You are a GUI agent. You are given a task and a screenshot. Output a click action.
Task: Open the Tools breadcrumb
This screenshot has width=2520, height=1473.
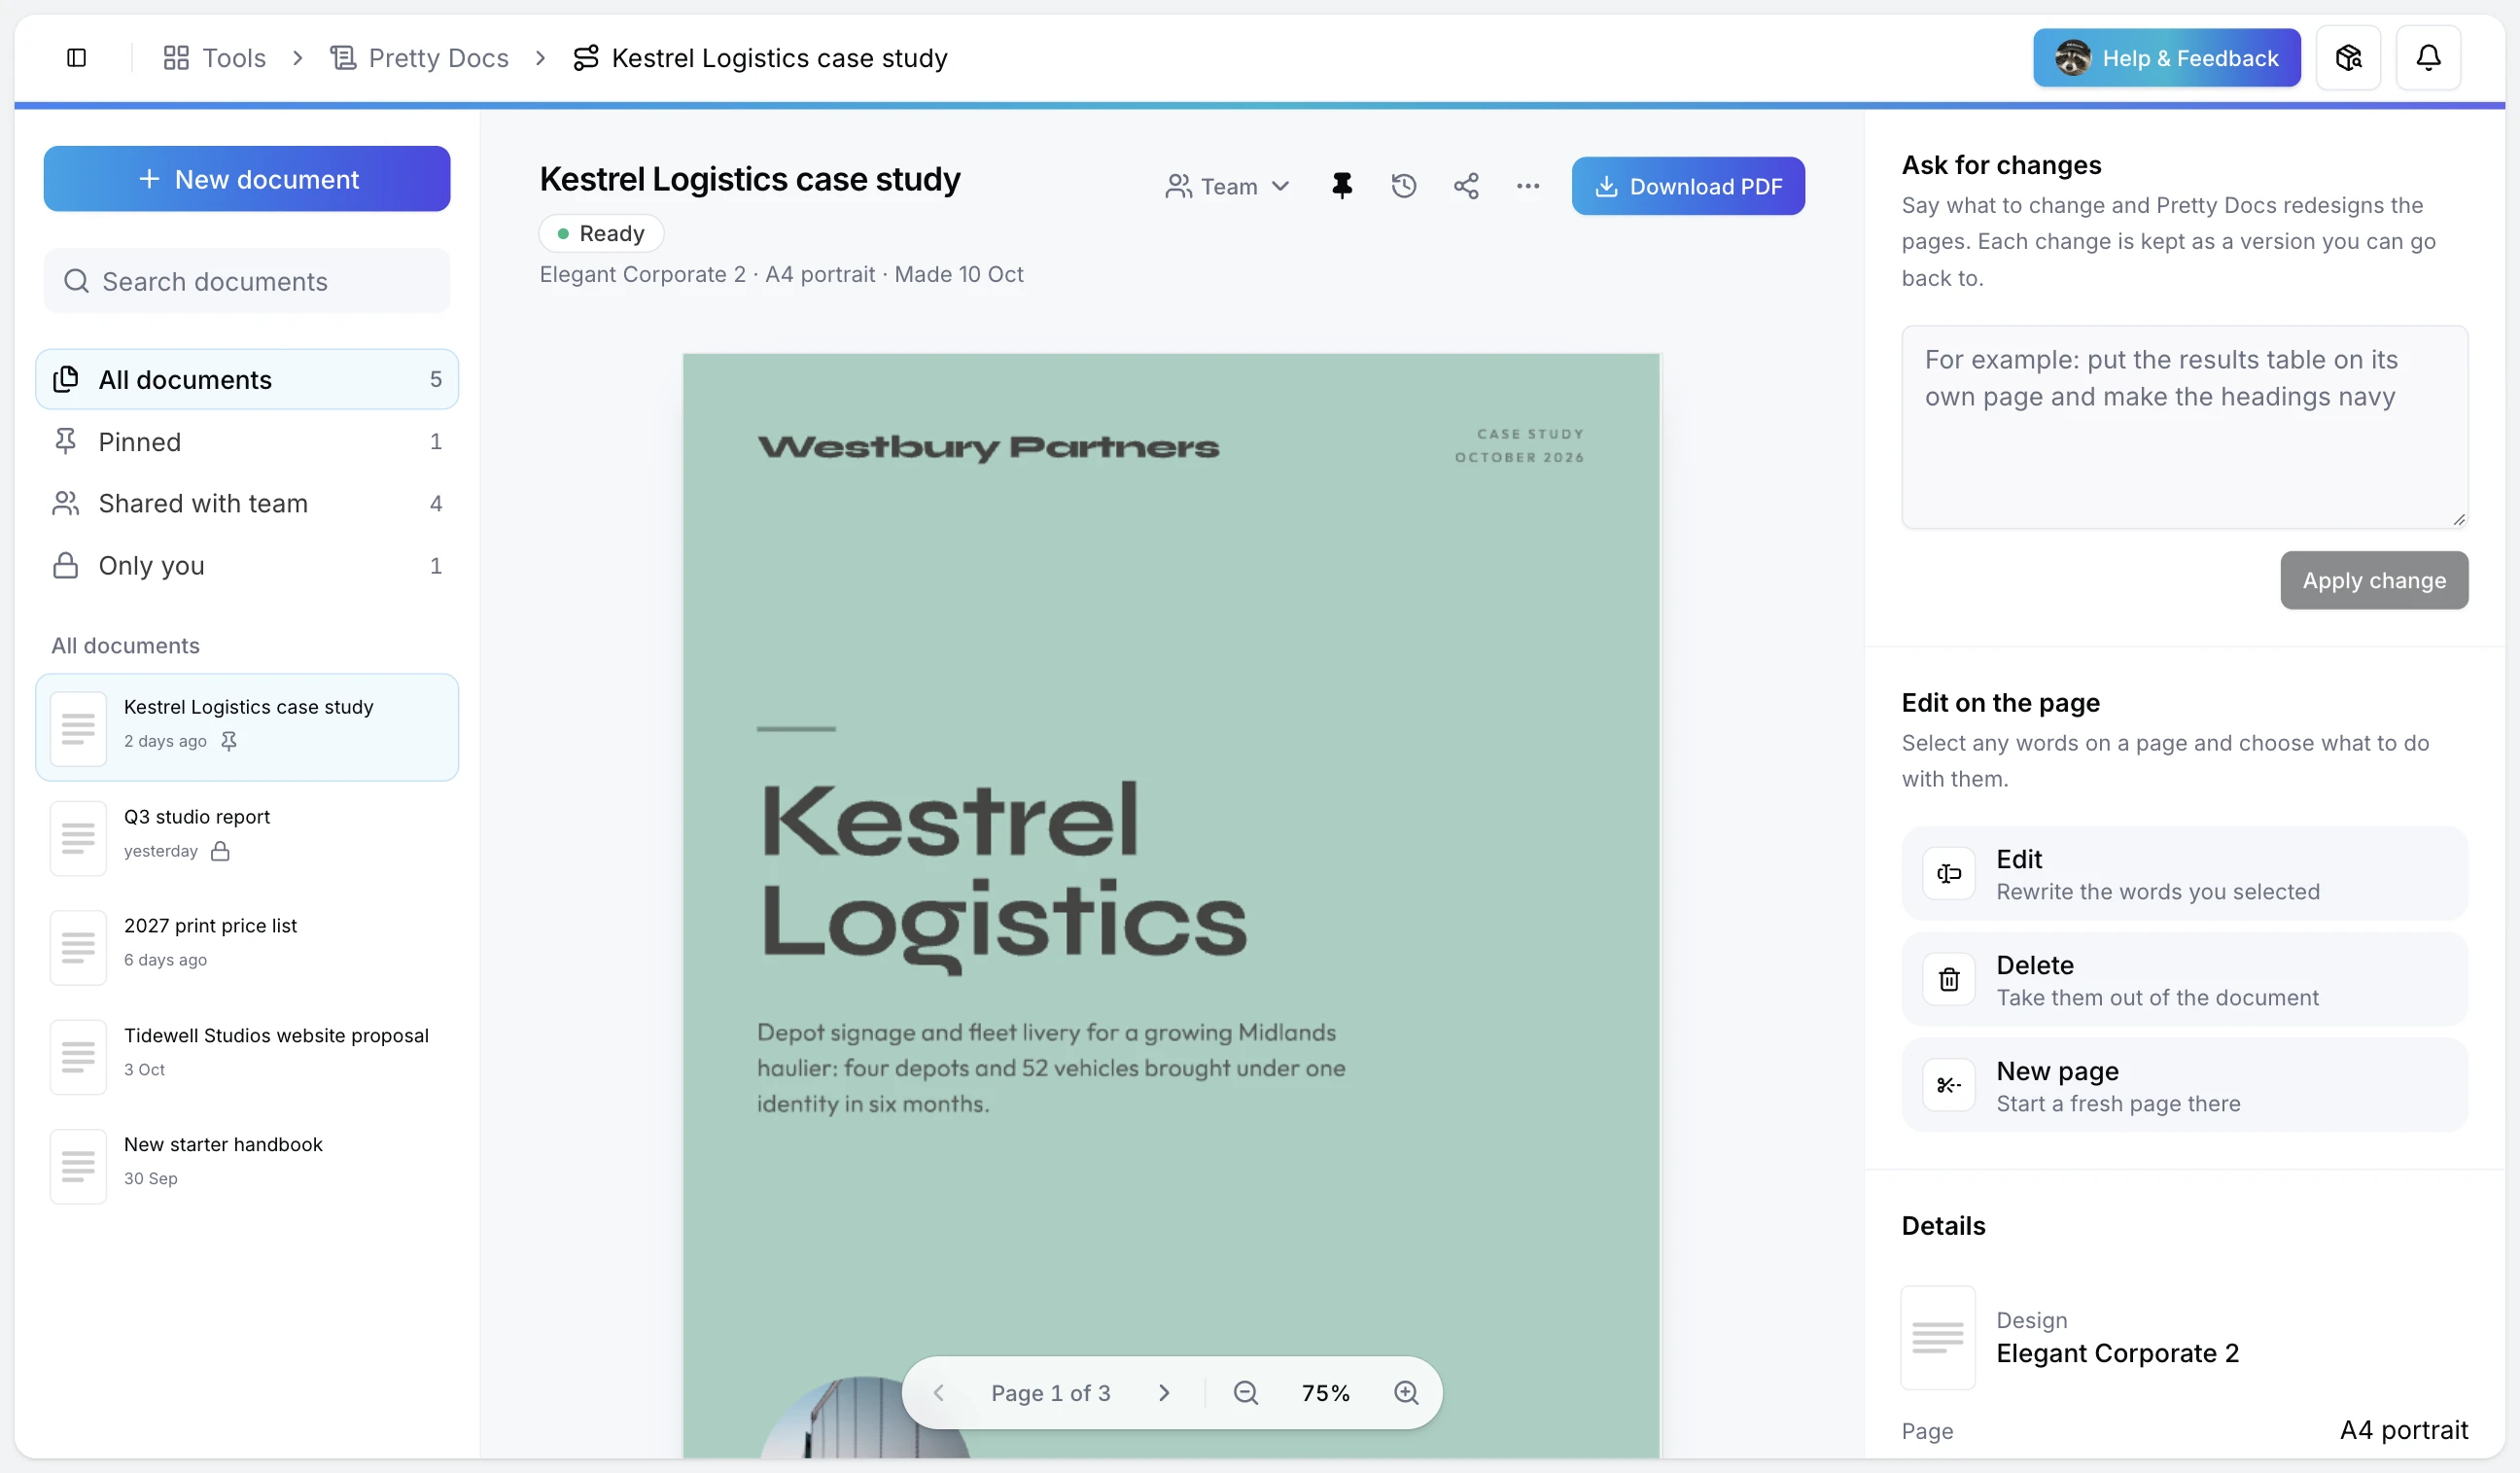coord(215,58)
